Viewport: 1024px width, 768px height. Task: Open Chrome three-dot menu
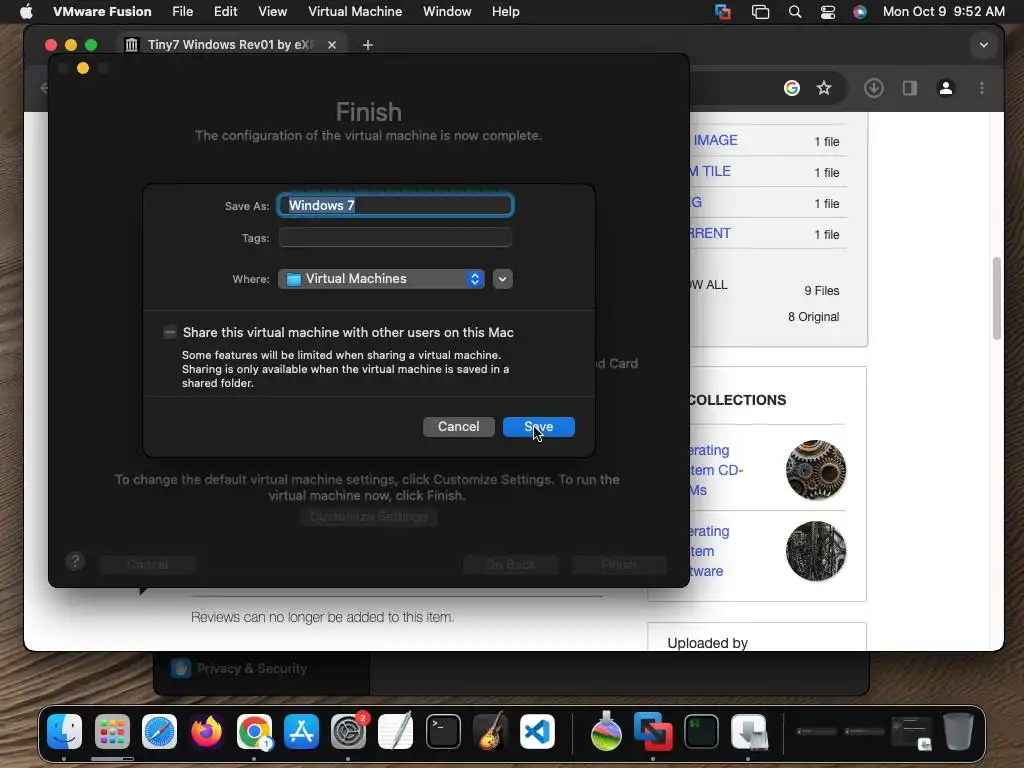coord(982,88)
